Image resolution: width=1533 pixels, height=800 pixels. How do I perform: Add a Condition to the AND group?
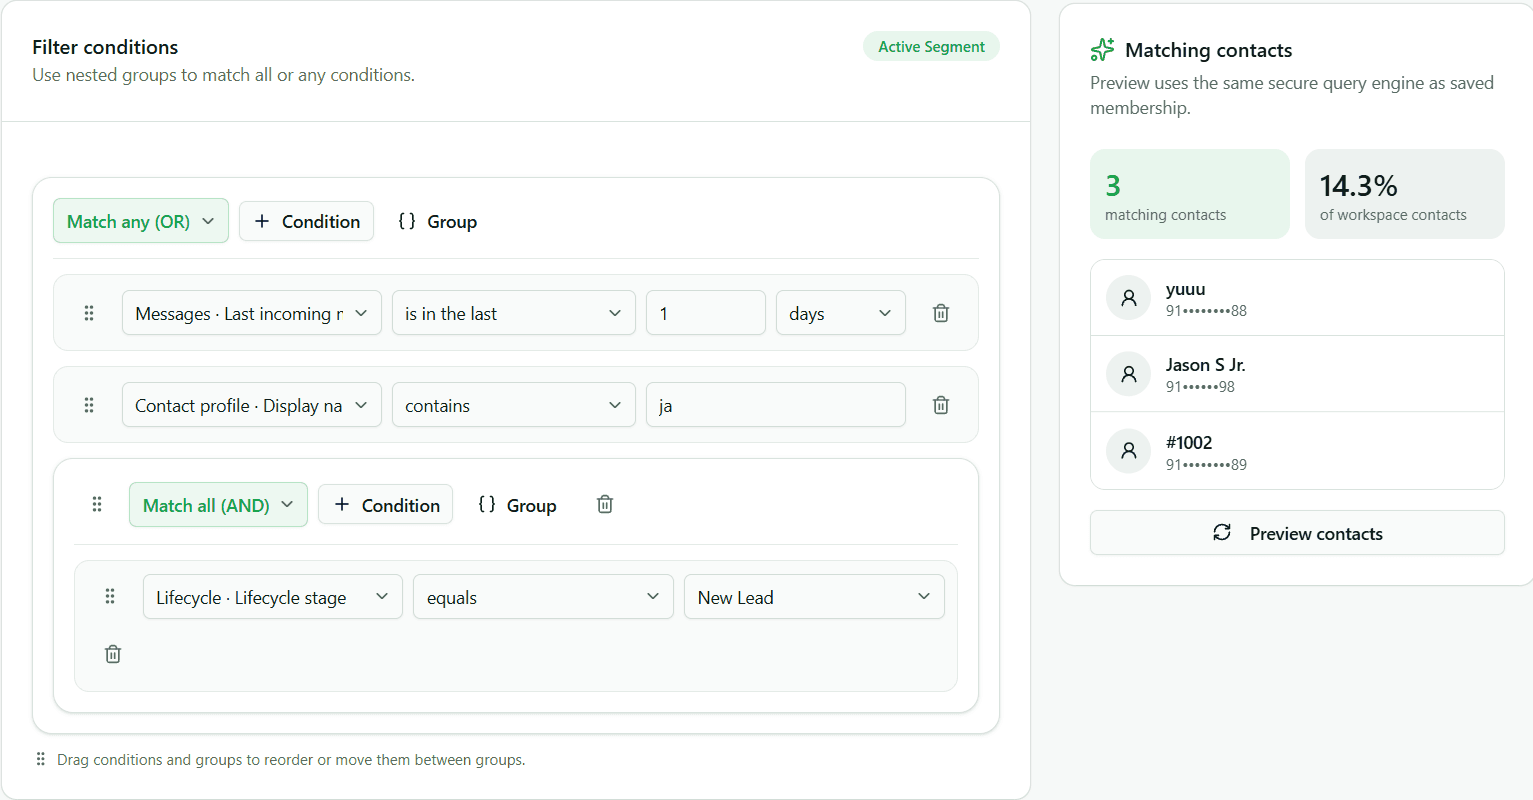[x=386, y=505]
